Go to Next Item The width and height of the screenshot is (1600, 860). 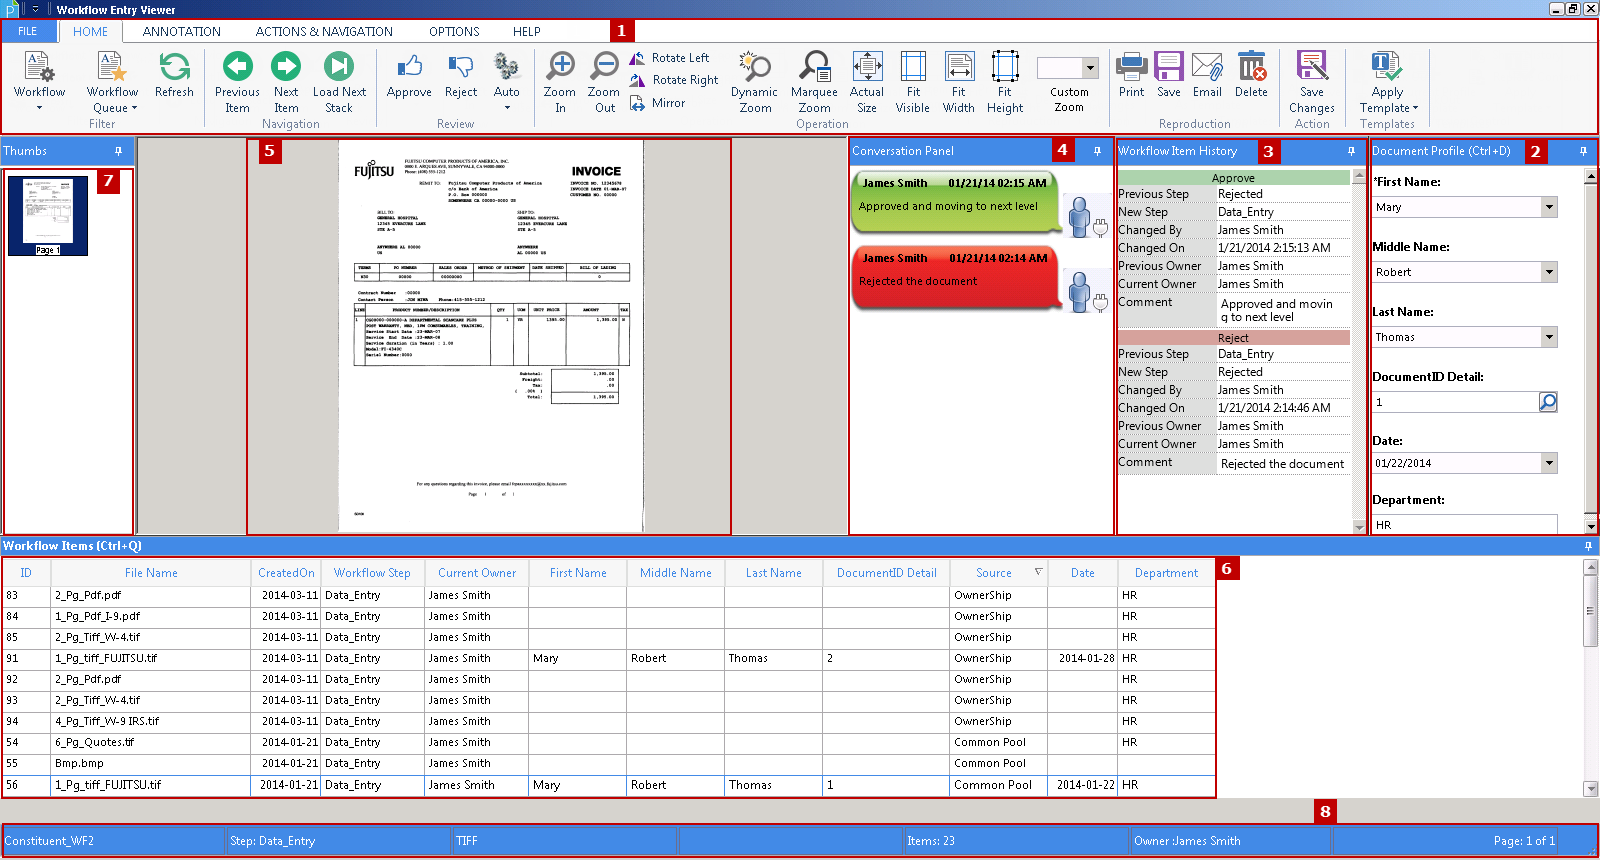point(286,81)
